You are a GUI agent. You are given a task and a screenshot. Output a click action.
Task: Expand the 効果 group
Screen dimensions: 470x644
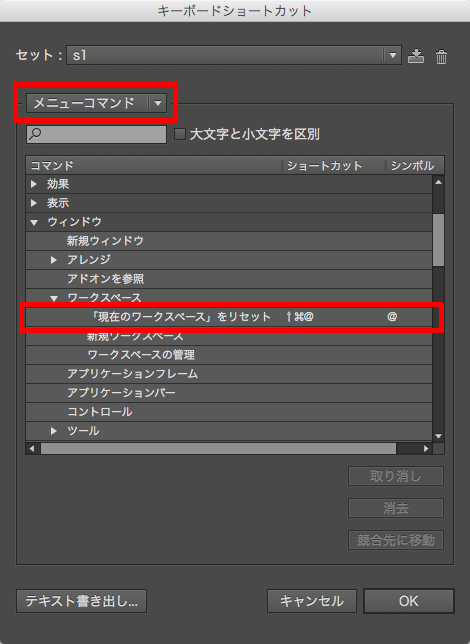pyautogui.click(x=34, y=184)
